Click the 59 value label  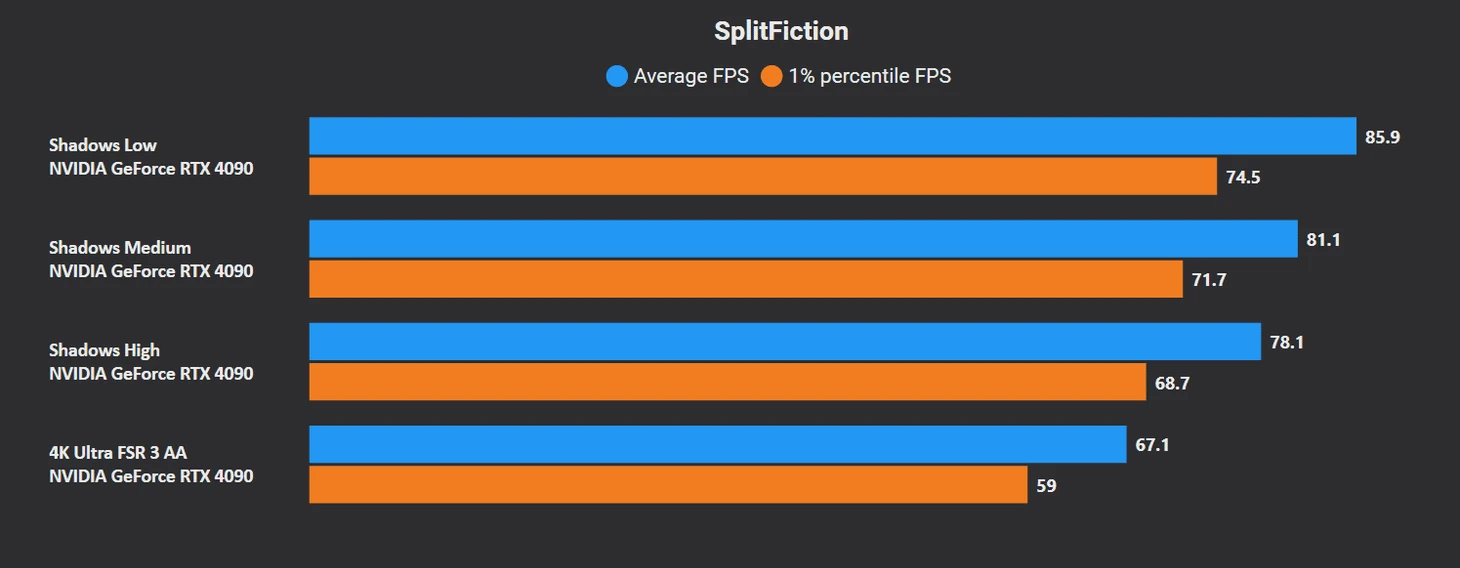pos(1046,486)
